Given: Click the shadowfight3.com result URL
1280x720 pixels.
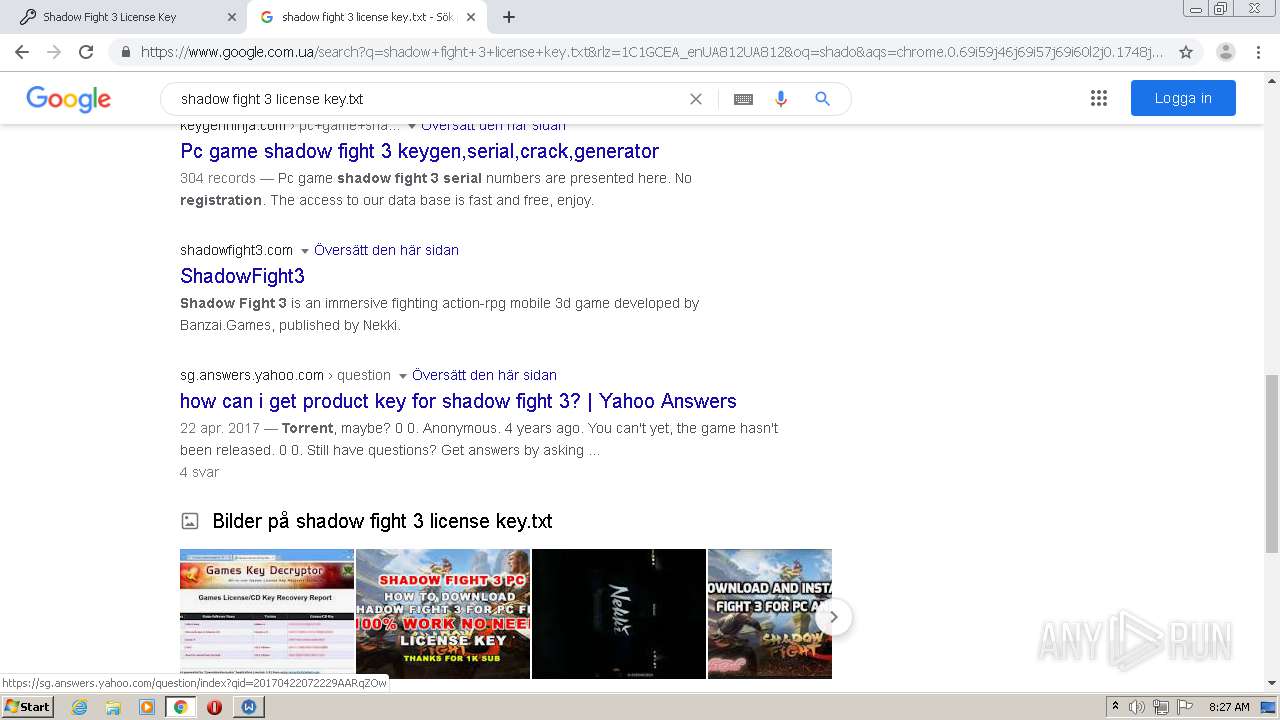Looking at the screenshot, I should (x=236, y=250).
